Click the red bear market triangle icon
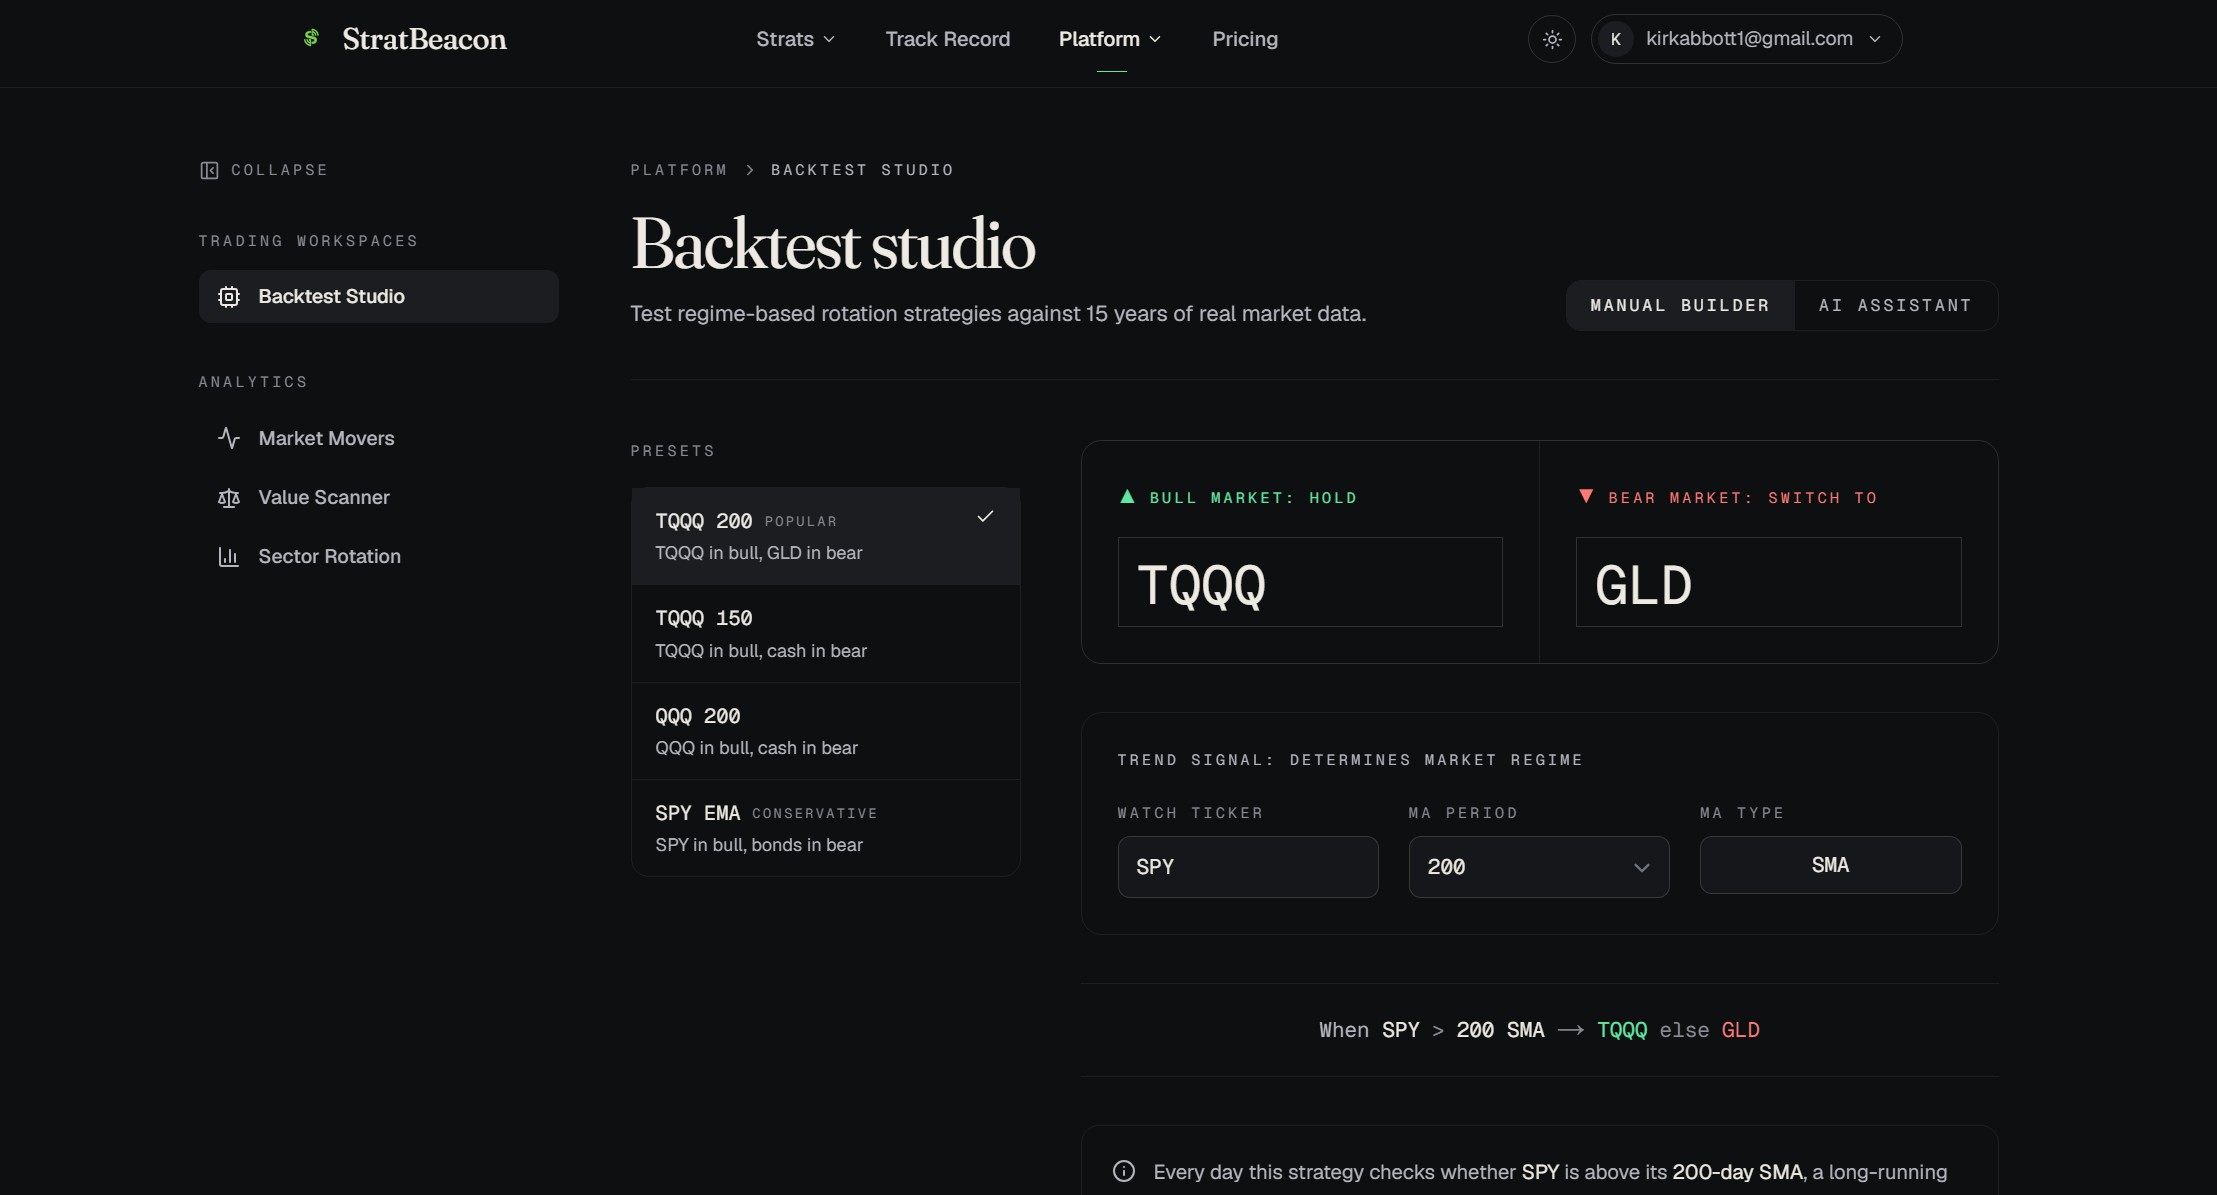The height and width of the screenshot is (1195, 2217). click(x=1586, y=496)
